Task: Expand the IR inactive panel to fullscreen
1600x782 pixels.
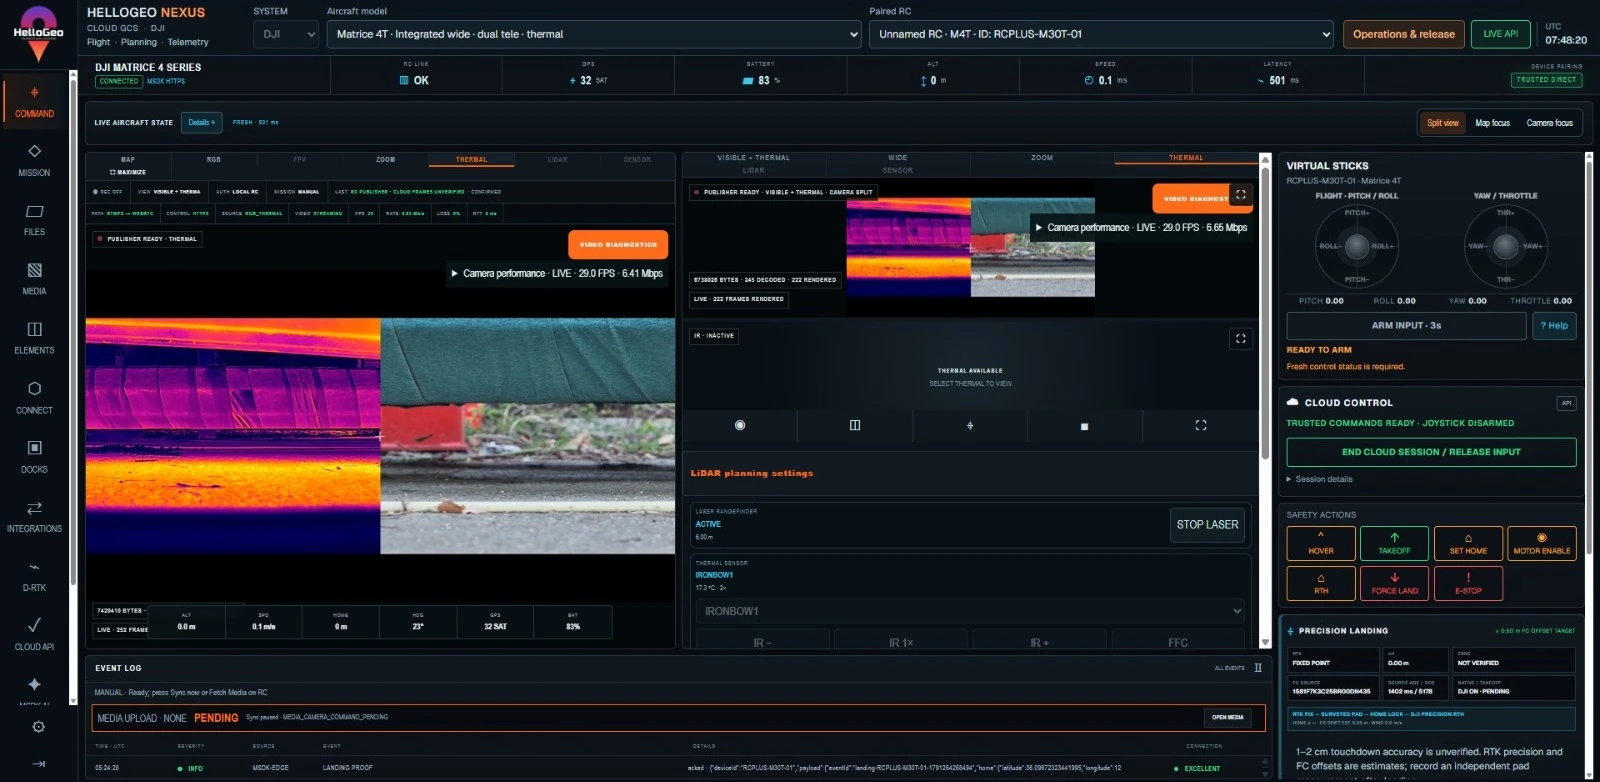Action: coord(1240,339)
